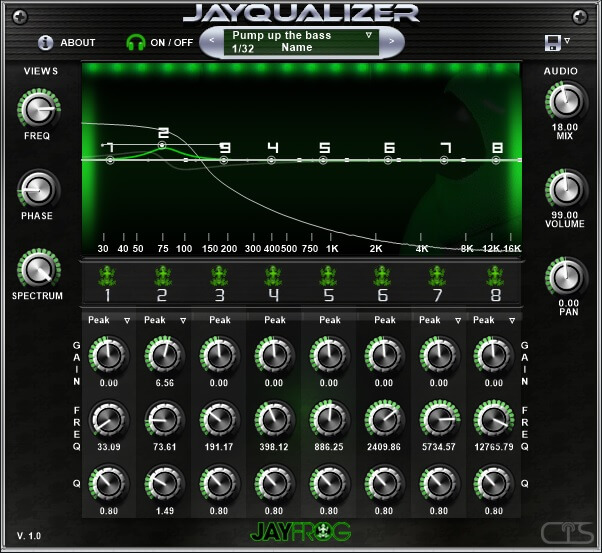
Task: Click the band 6 frog icon
Action: coord(383,276)
